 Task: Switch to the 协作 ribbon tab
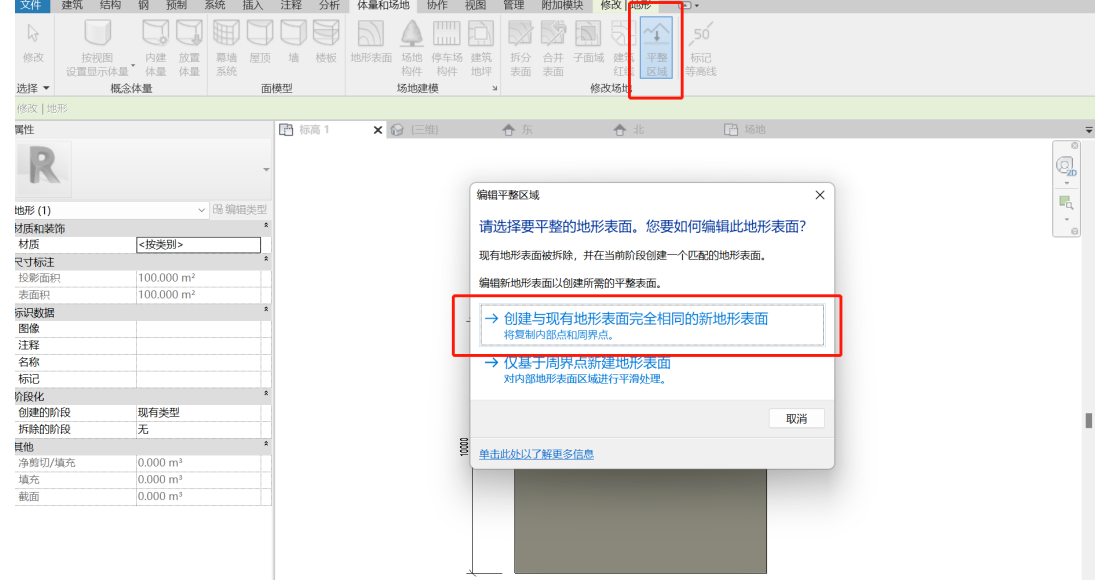tap(437, 6)
